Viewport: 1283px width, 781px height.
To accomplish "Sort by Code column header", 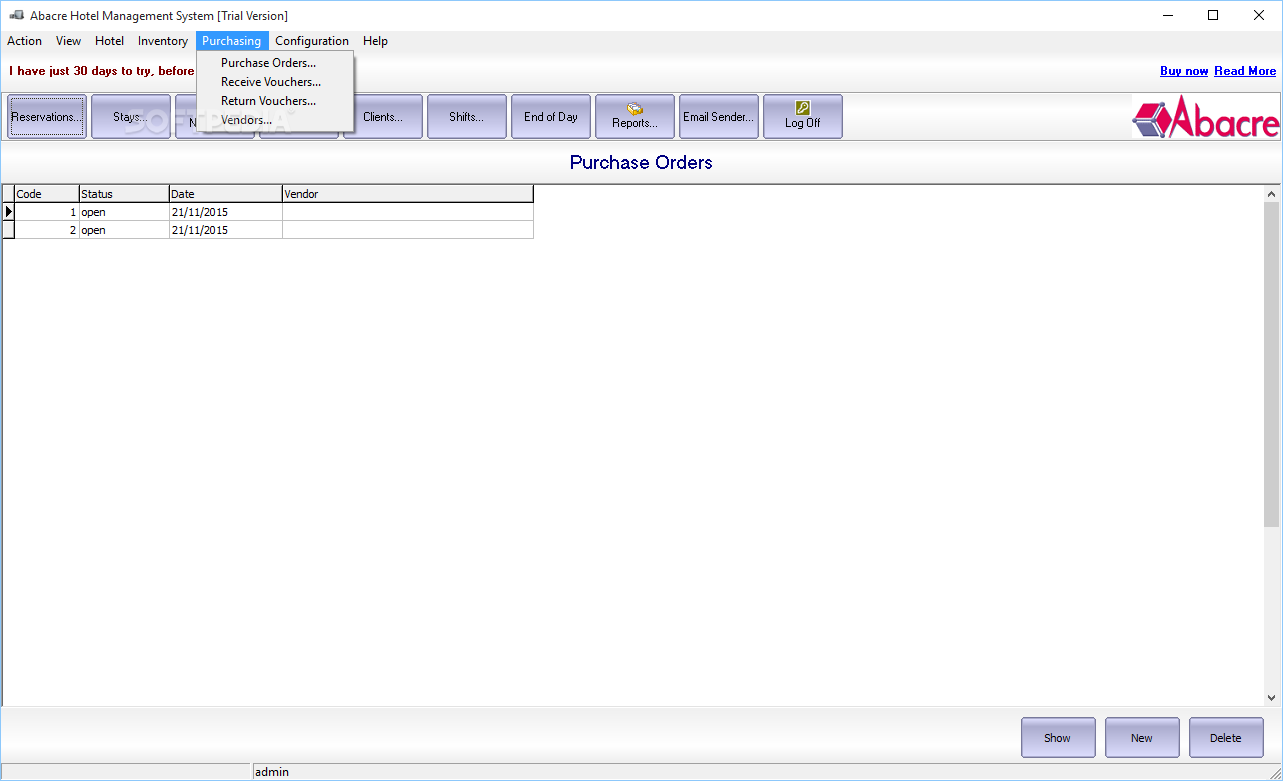I will [47, 194].
